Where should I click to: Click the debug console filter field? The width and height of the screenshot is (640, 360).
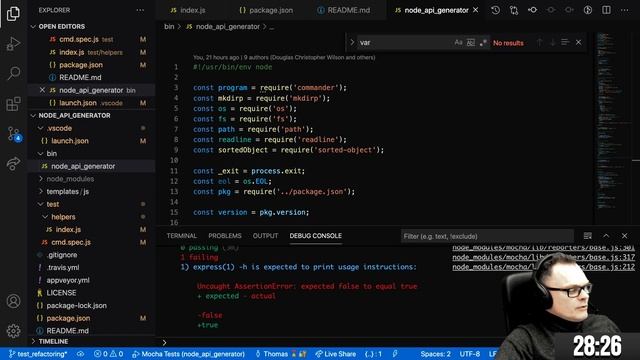(487, 236)
